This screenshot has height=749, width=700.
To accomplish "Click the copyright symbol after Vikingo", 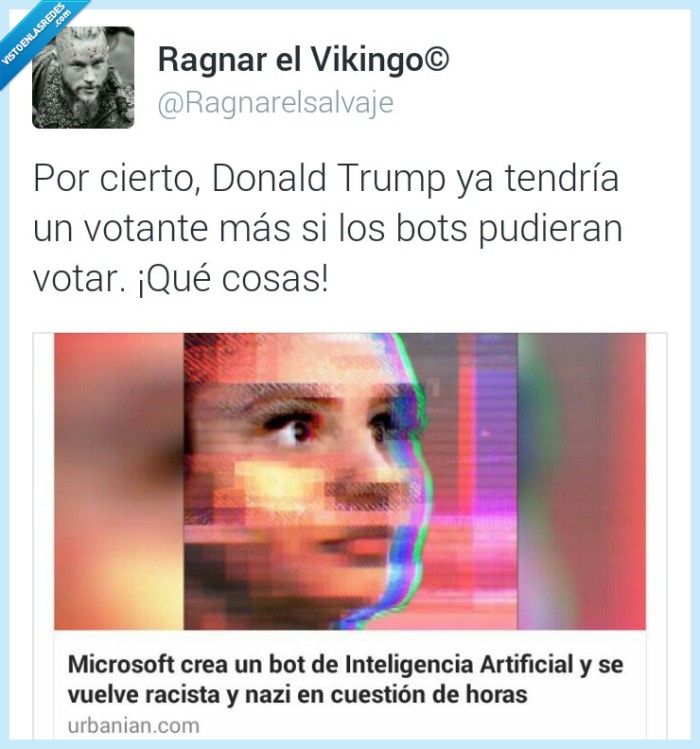I will [x=436, y=58].
